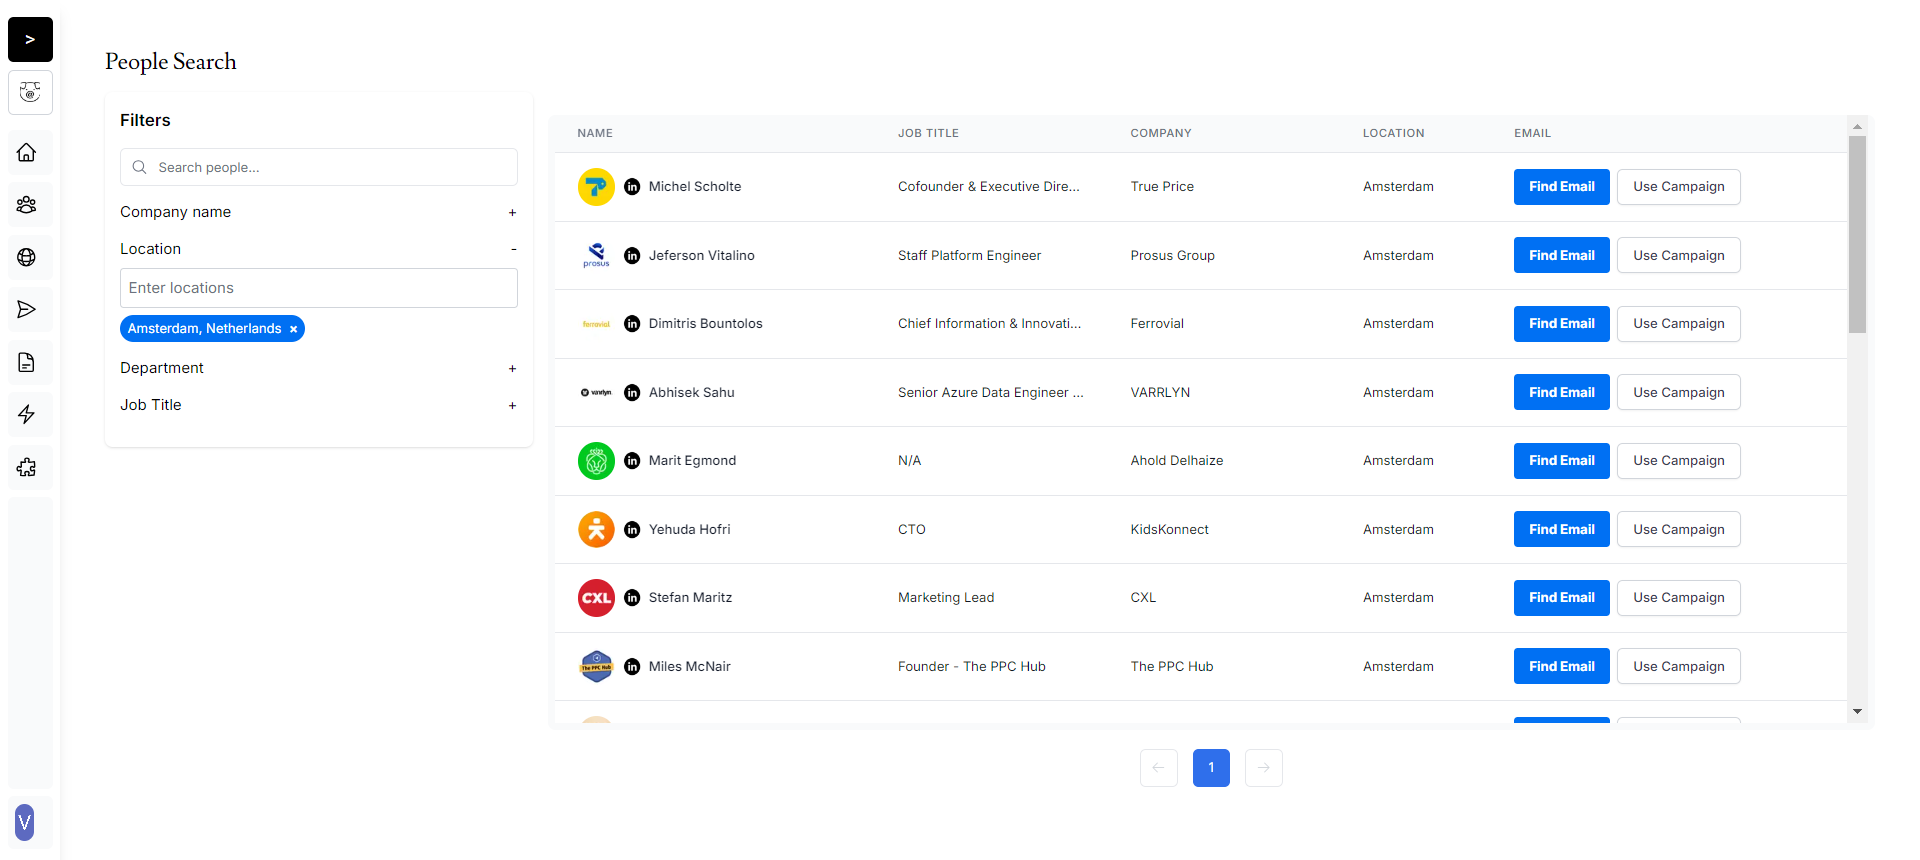Expand the Department filter
The height and width of the screenshot is (860, 1920).
tap(512, 368)
